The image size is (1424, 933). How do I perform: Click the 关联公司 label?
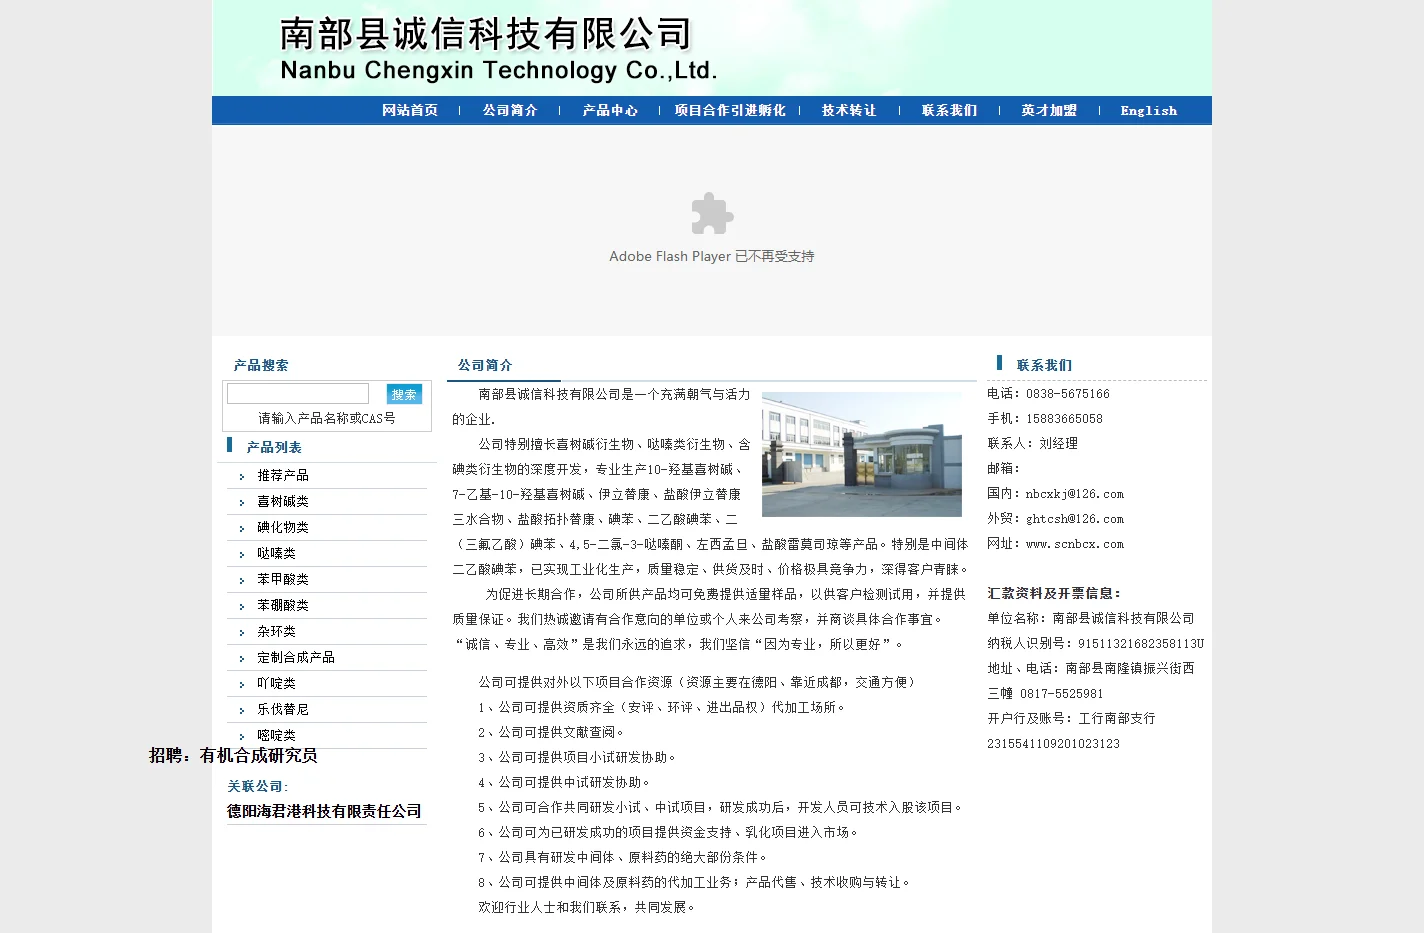[x=257, y=786]
